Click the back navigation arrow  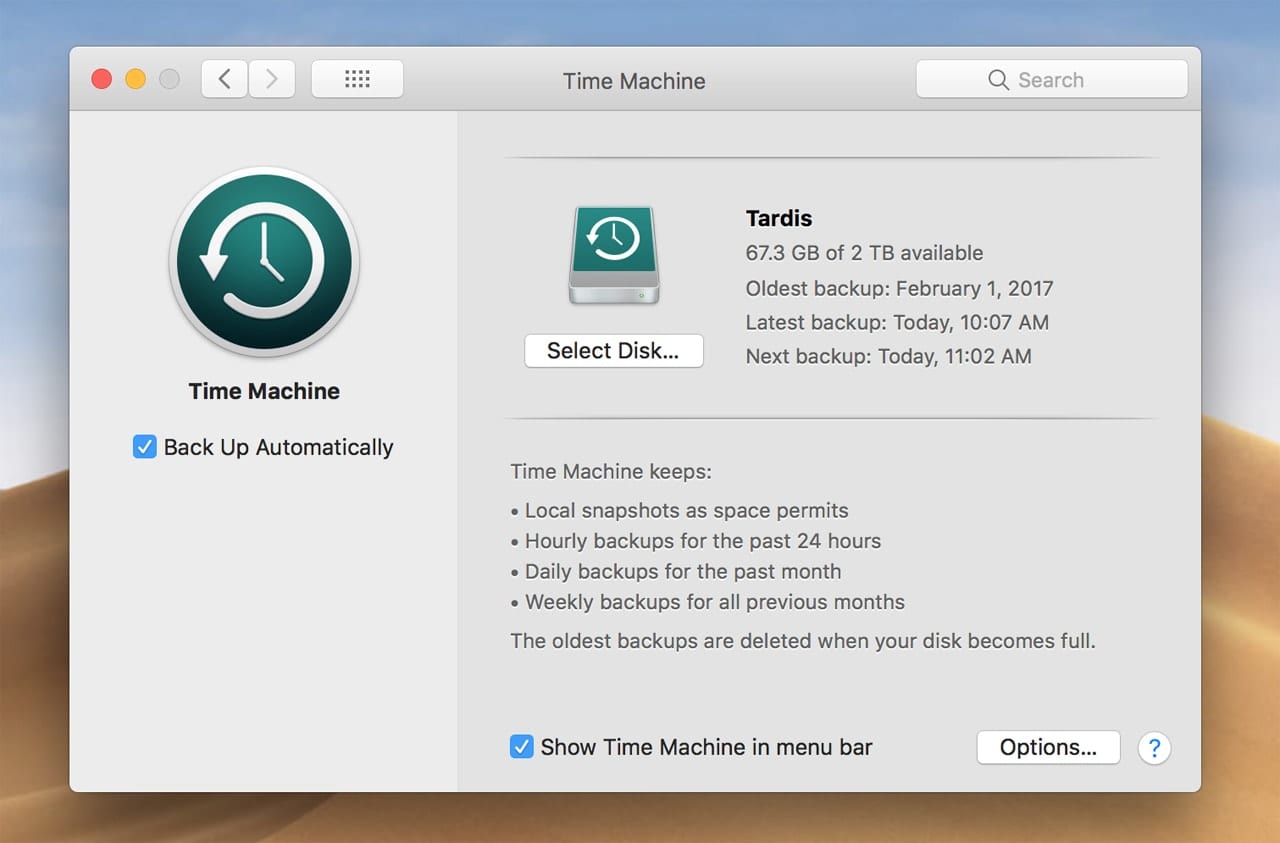click(x=225, y=79)
